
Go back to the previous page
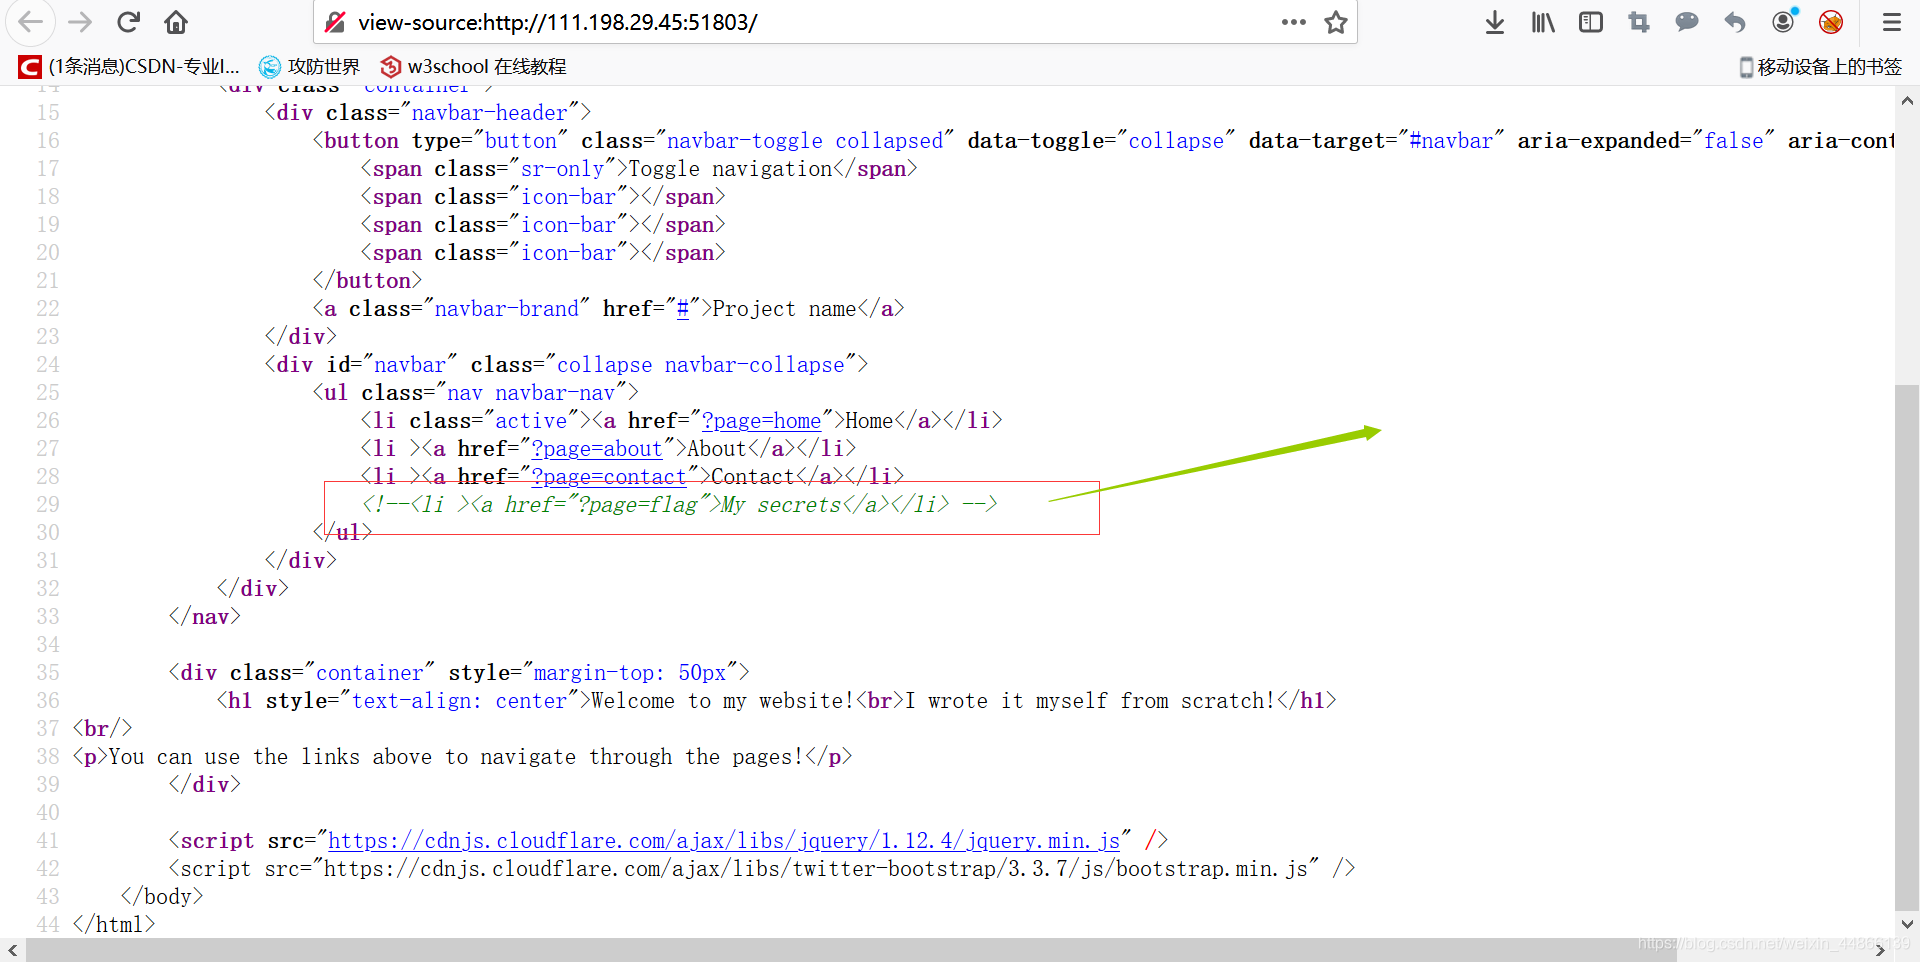tap(31, 22)
